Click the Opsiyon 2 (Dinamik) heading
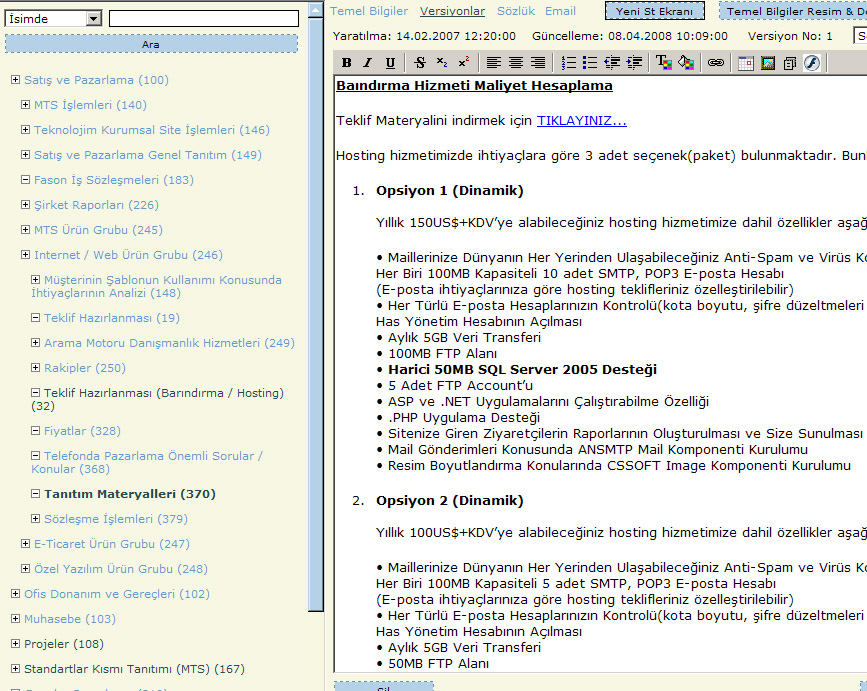This screenshot has height=691, width=867. point(450,501)
